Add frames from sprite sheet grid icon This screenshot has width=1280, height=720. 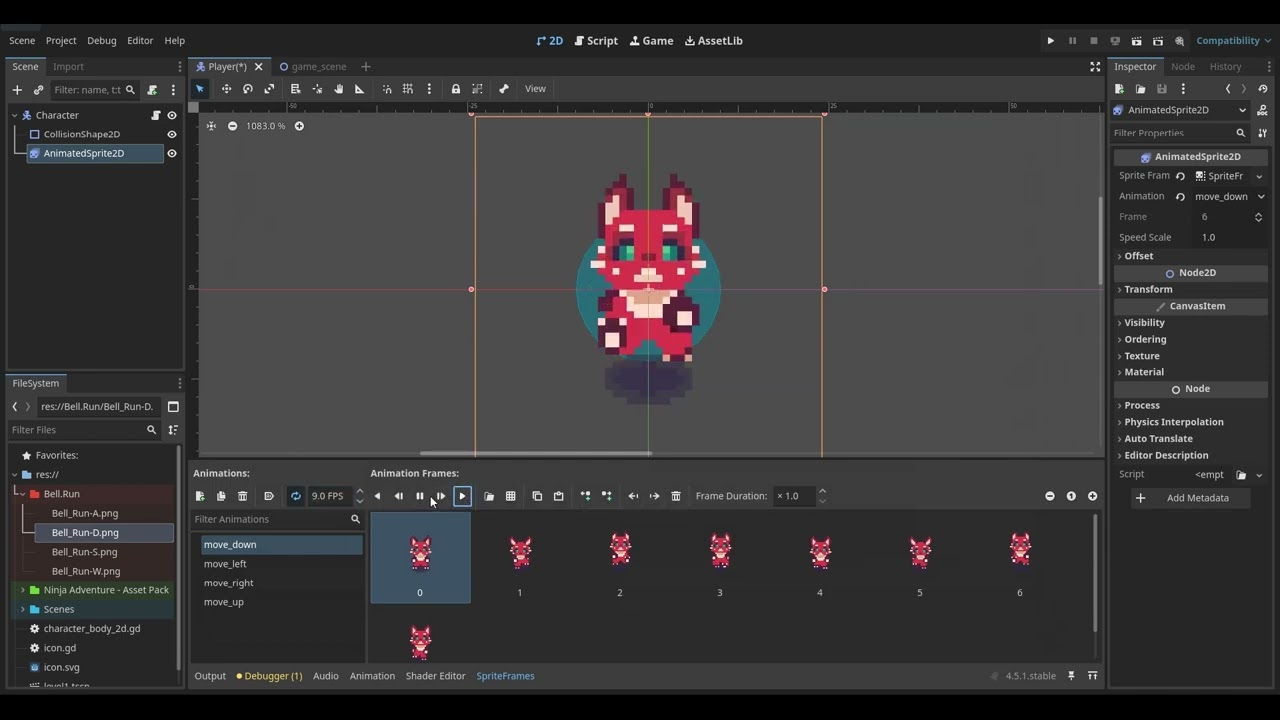pyautogui.click(x=511, y=496)
